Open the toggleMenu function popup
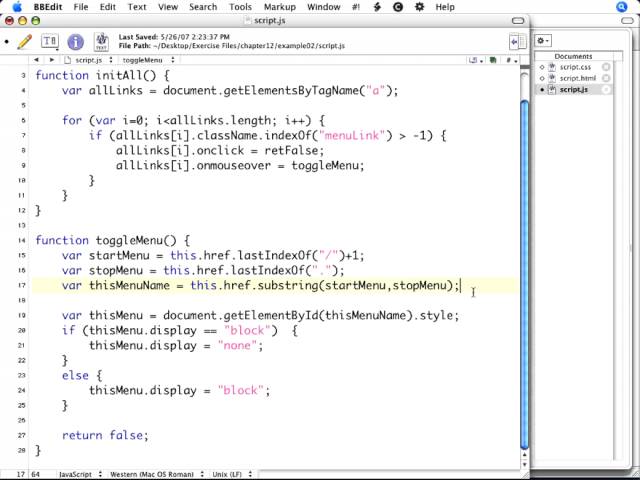Viewport: 640px width, 480px height. [x=148, y=60]
